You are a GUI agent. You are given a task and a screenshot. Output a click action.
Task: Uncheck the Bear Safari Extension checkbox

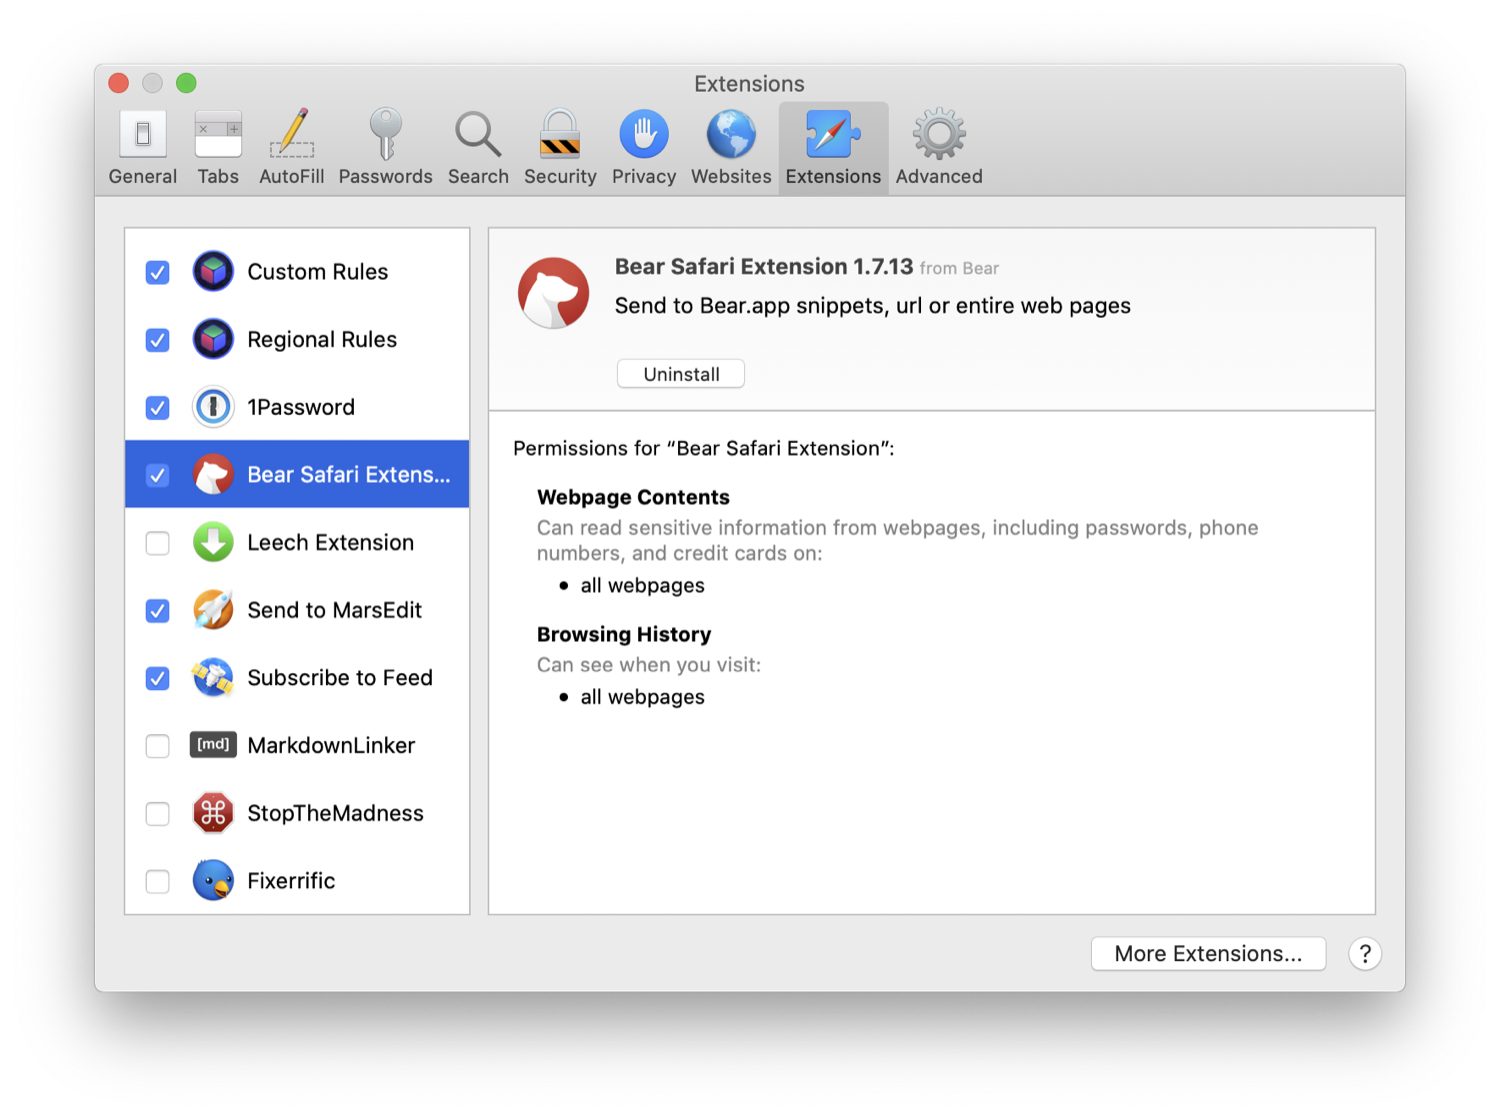coord(157,475)
